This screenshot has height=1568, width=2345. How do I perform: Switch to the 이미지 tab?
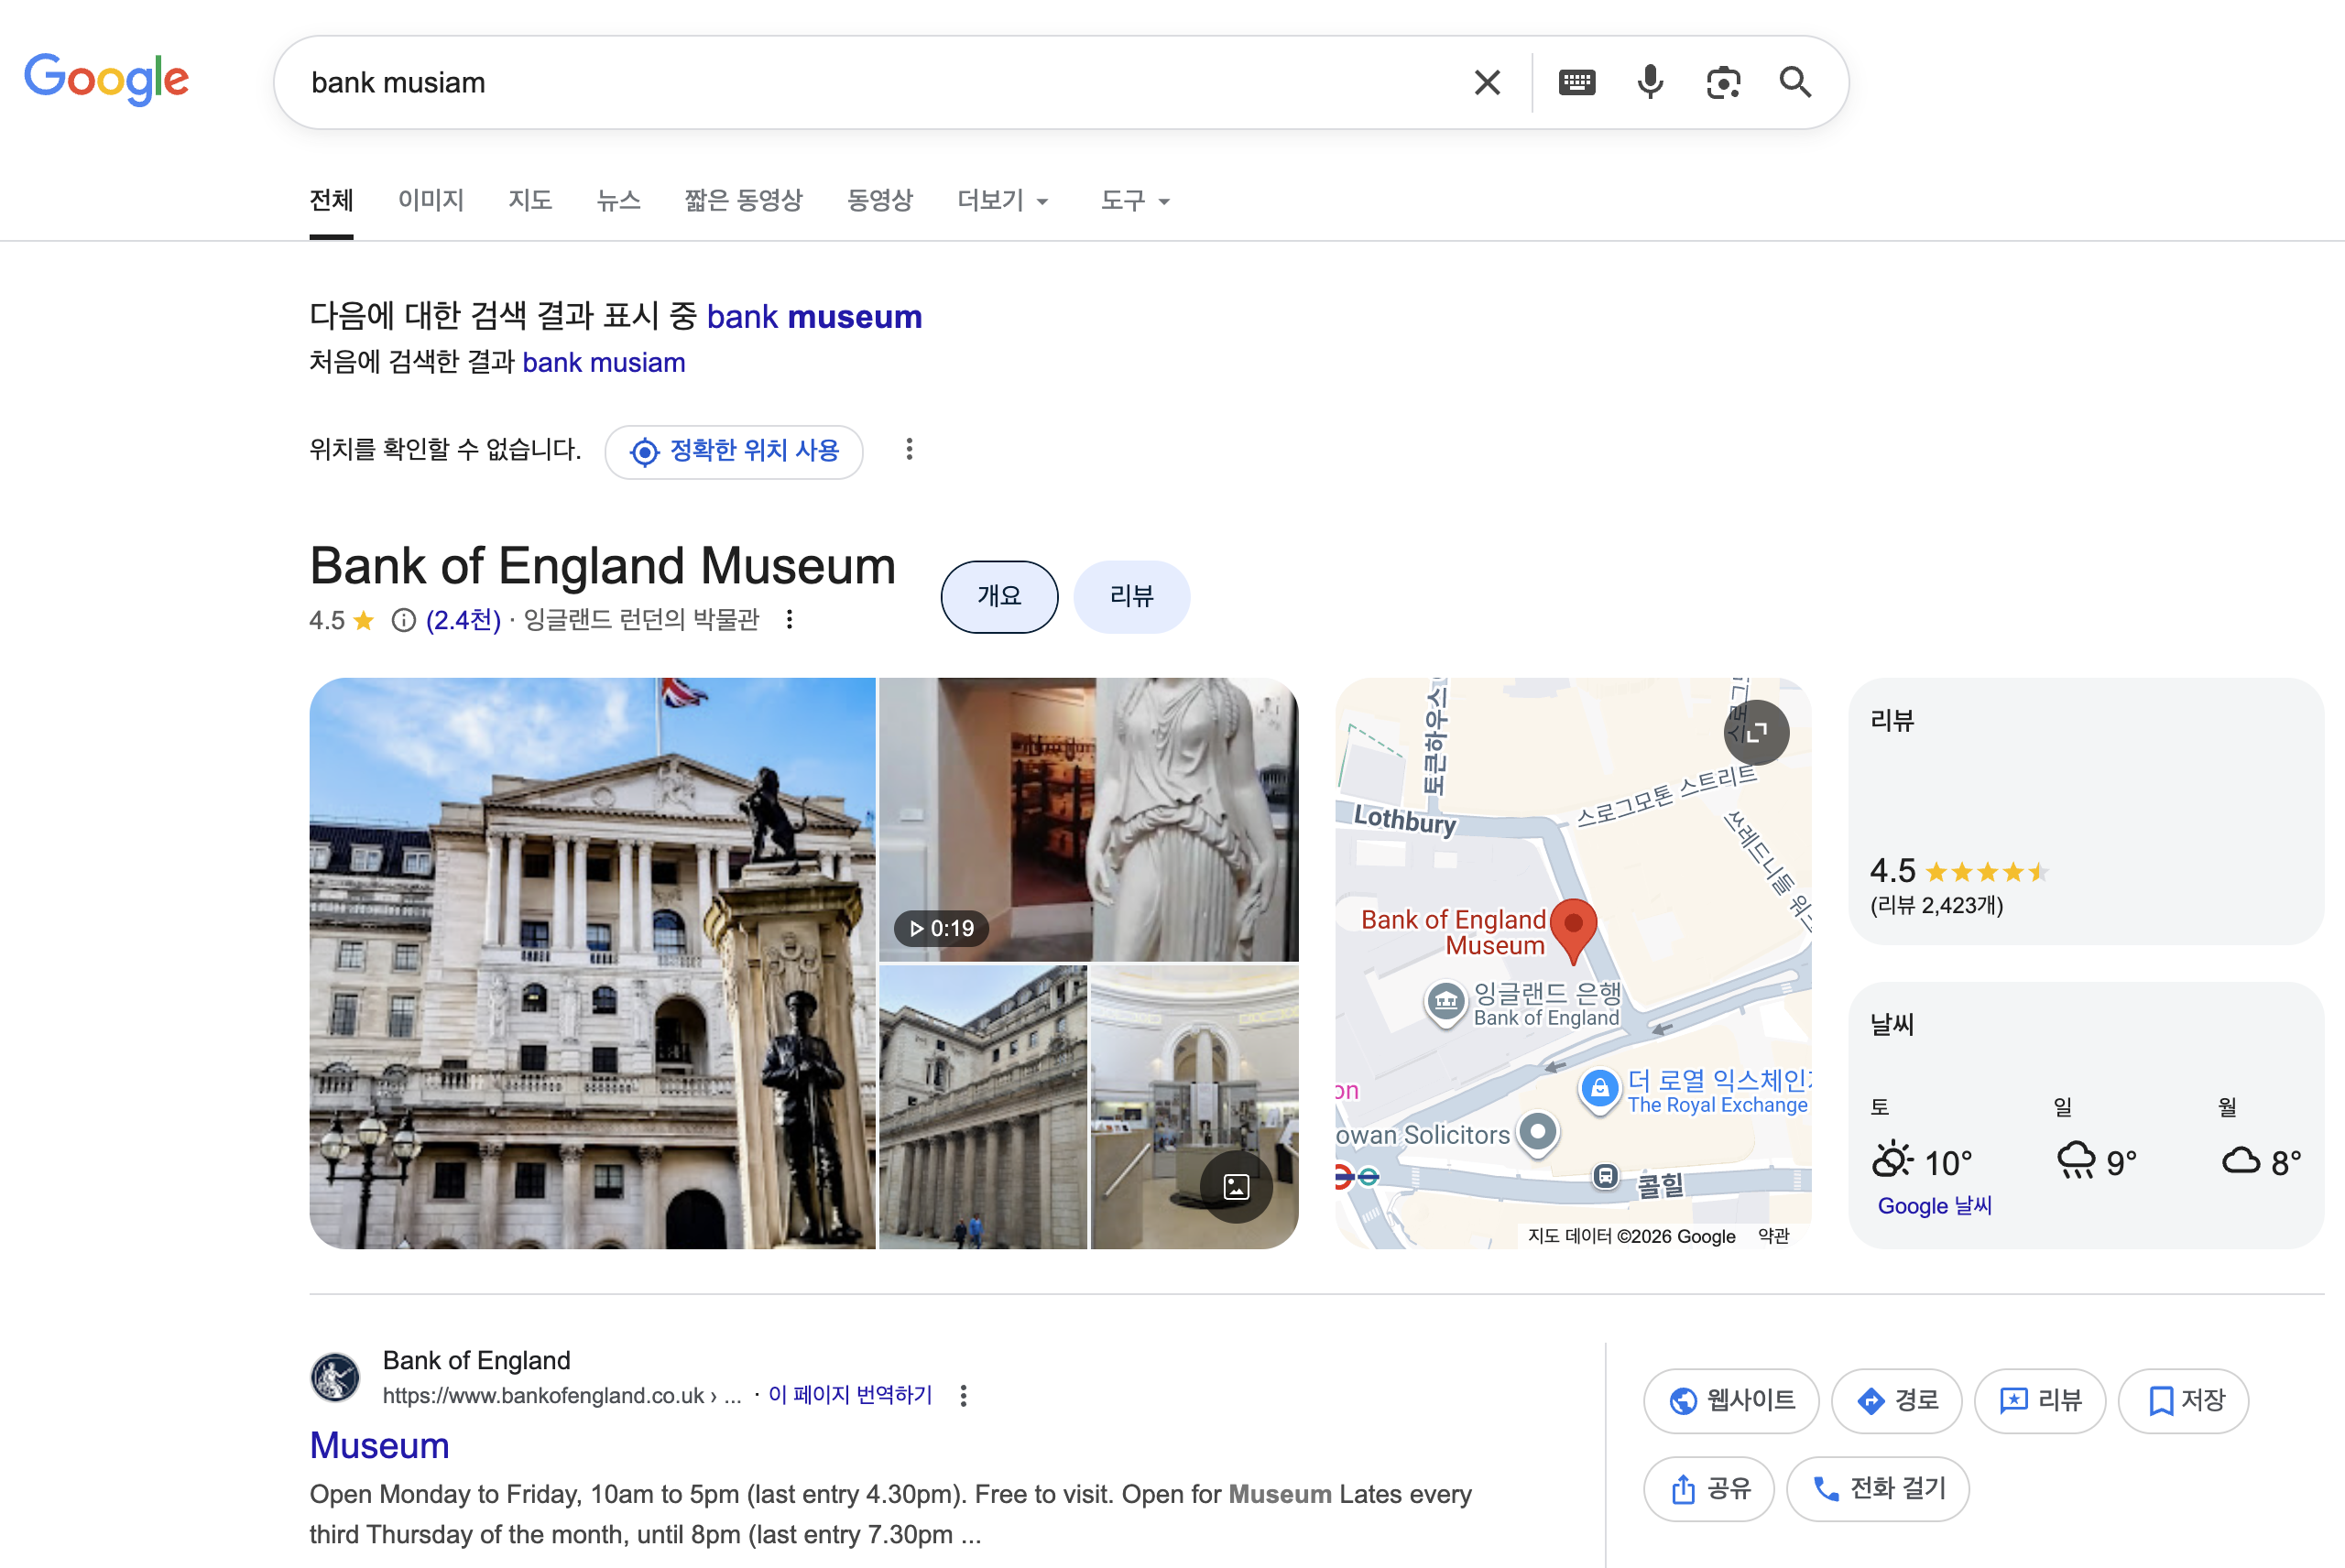point(431,201)
